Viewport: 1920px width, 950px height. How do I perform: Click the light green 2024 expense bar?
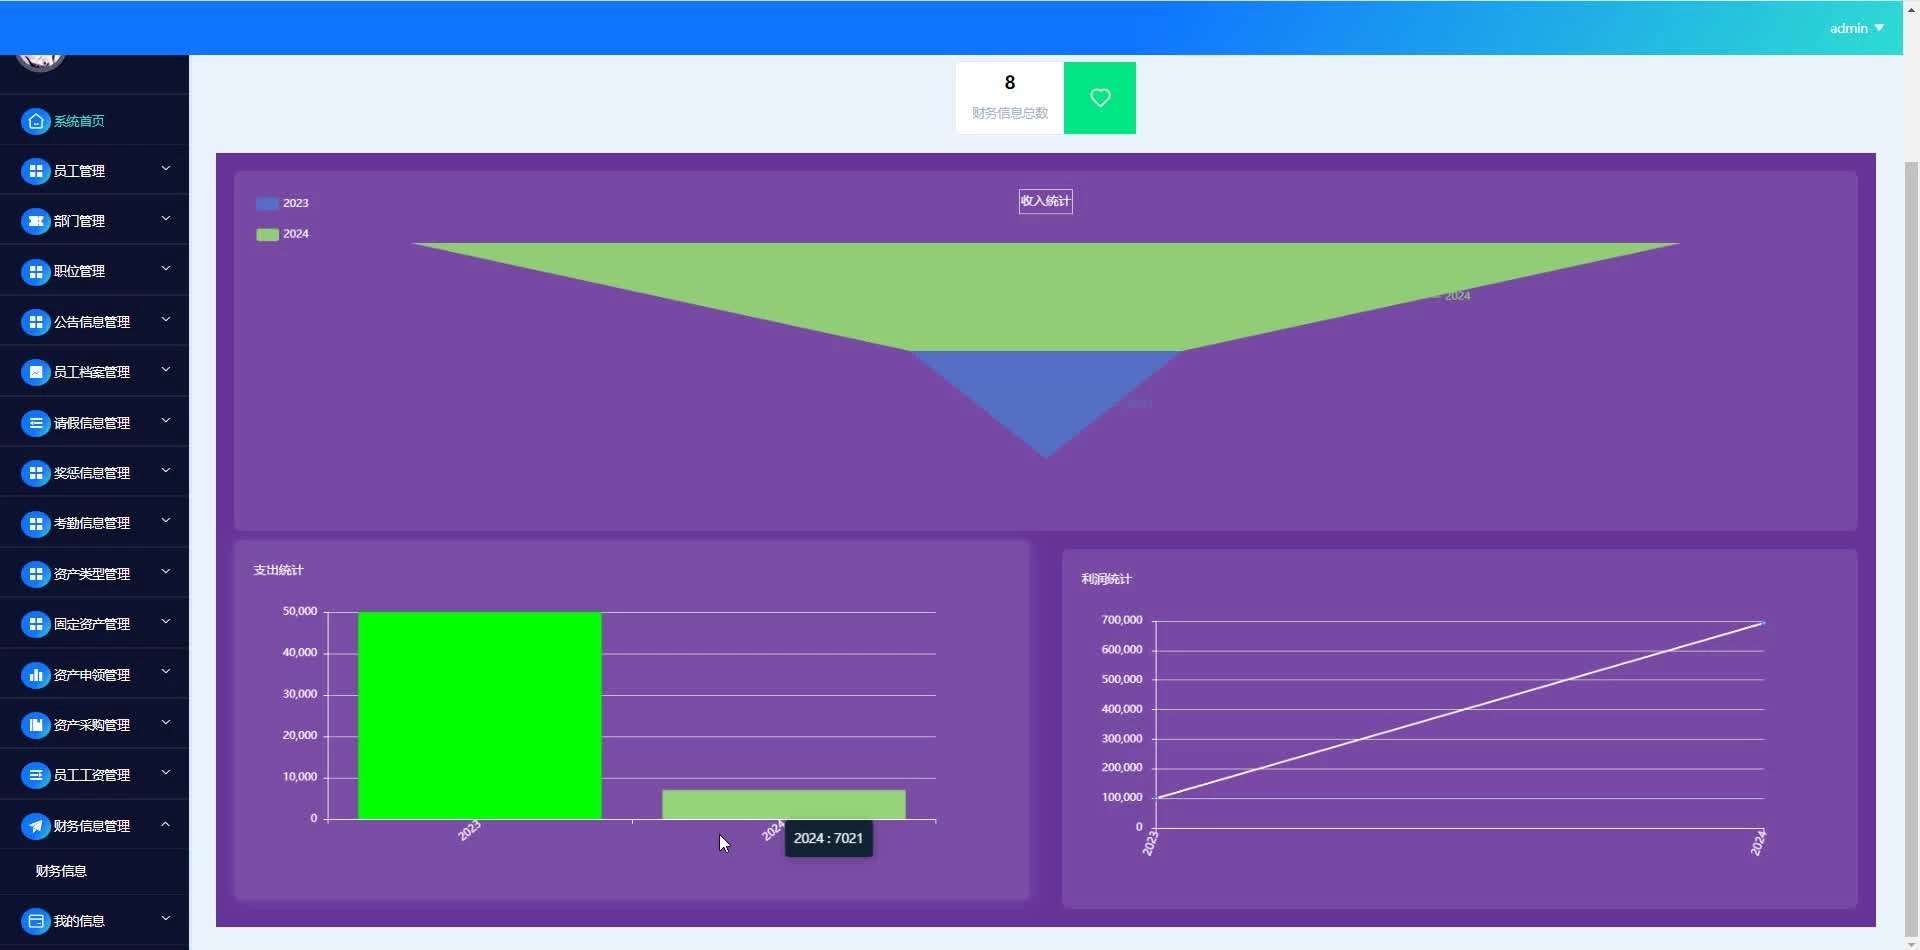[x=784, y=805]
